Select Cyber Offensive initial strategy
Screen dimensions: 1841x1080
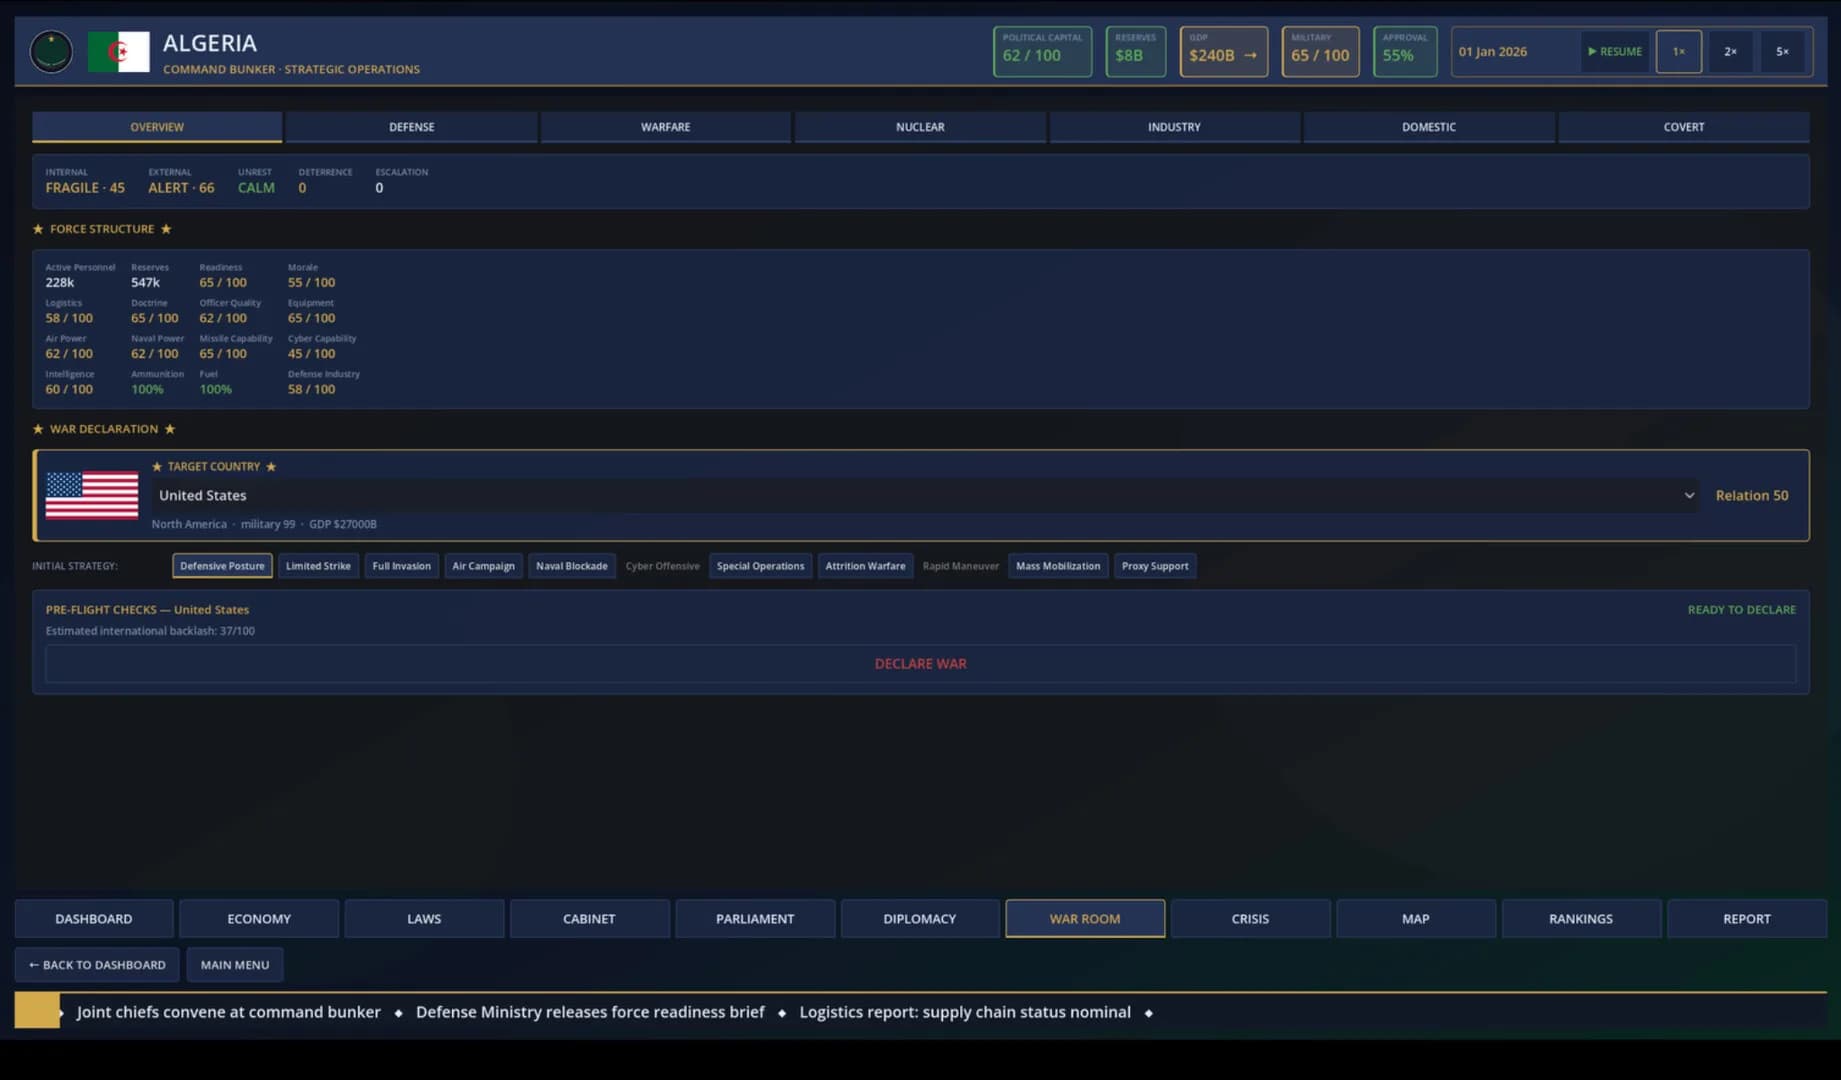[662, 566]
